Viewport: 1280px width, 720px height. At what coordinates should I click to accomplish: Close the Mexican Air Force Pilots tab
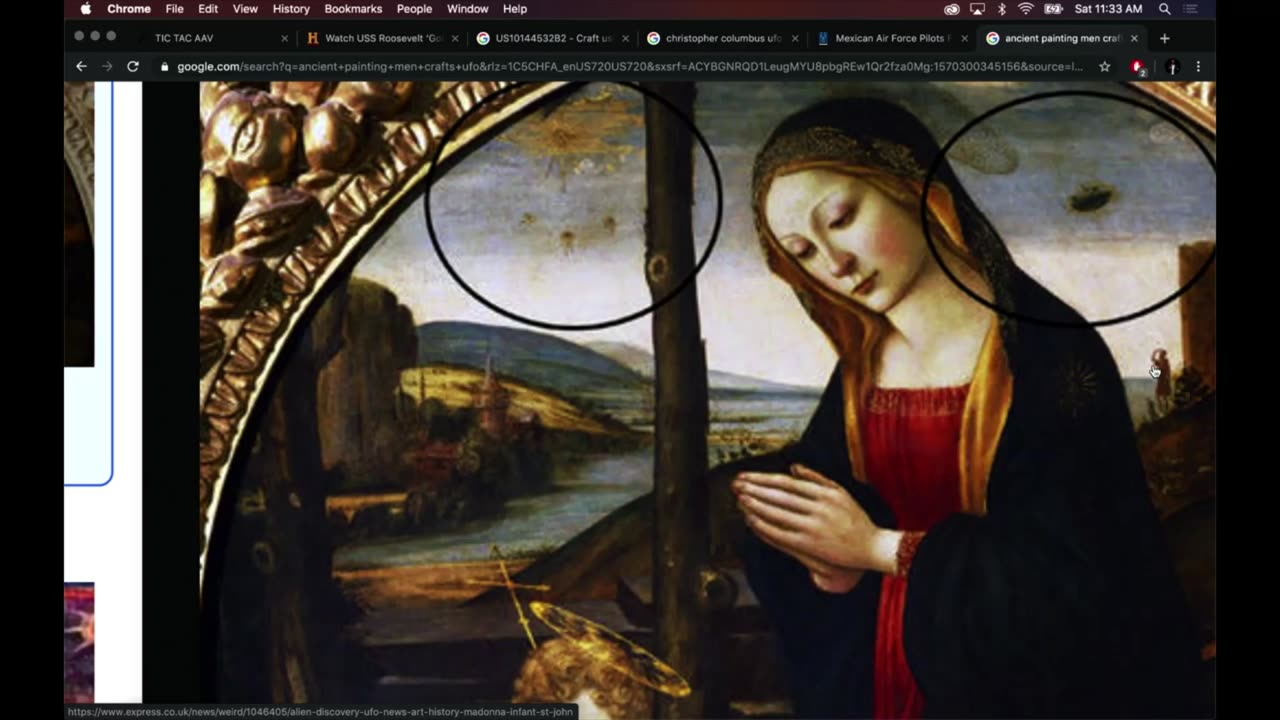(x=965, y=38)
